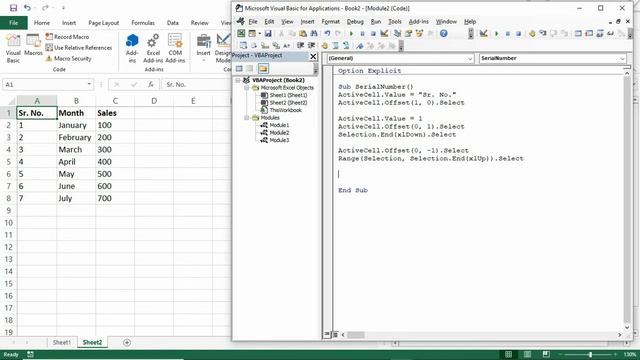Click the Reset stop icon in Standard toolbar
Screen dimensions: 640x360
click(x=373, y=33)
